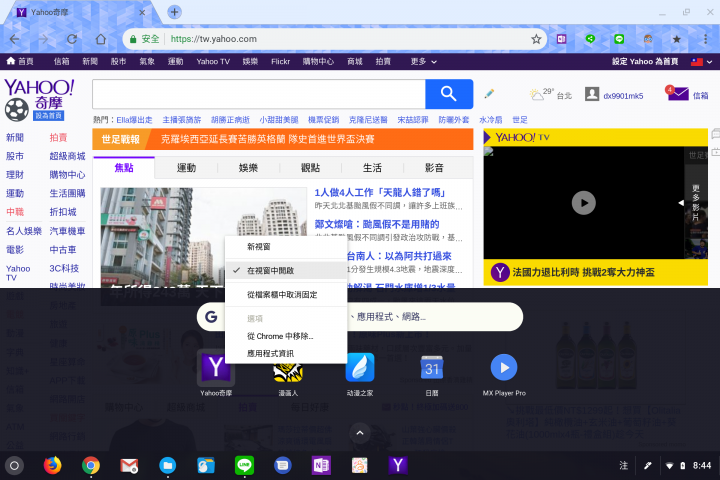Go to the browser home page icon
This screenshot has height=480, width=720.
coord(101,39)
